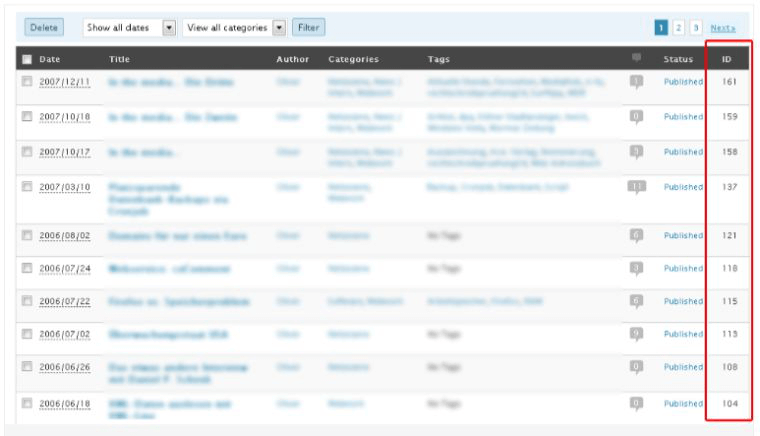Tick the checkbox for the 2007/12/11 post

click(27, 82)
